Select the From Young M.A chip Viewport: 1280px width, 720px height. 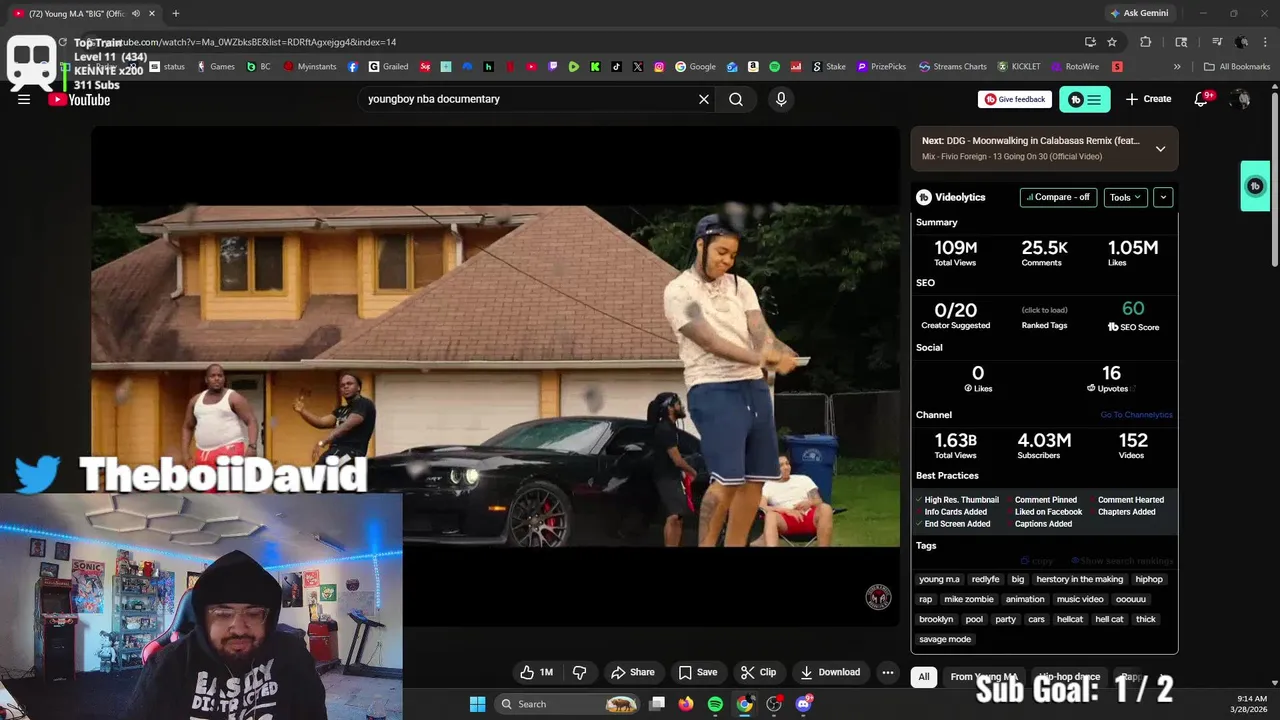tap(984, 677)
